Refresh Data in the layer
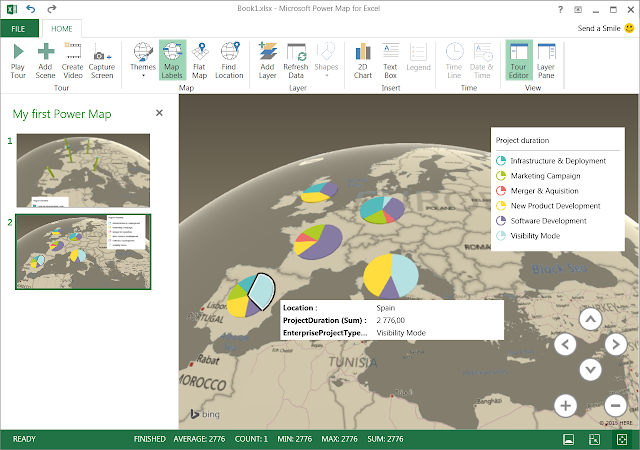Screen dimensions: 640x450 pos(296,60)
